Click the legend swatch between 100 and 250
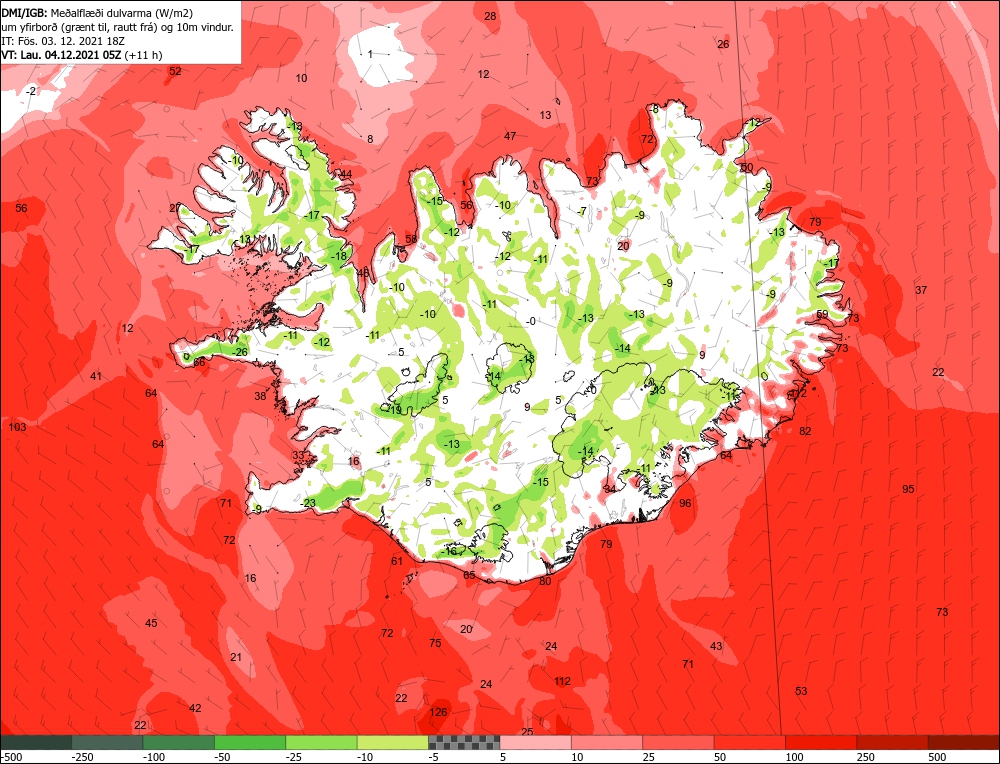1000x764 pixels. [x=821, y=742]
